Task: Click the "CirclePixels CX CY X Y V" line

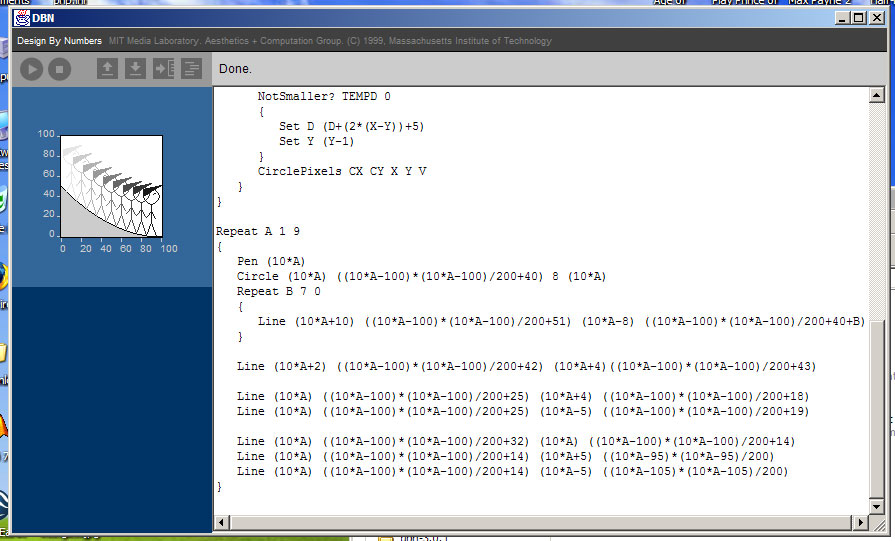Action: pos(342,171)
